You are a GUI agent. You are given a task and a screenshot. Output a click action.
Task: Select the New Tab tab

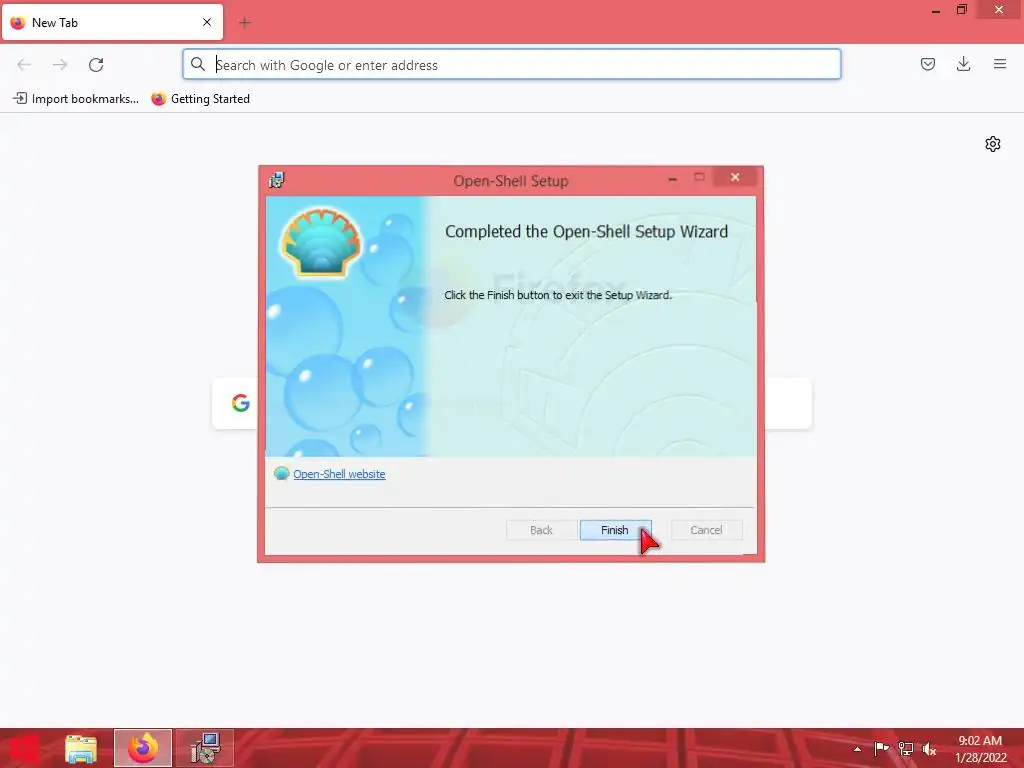112,22
